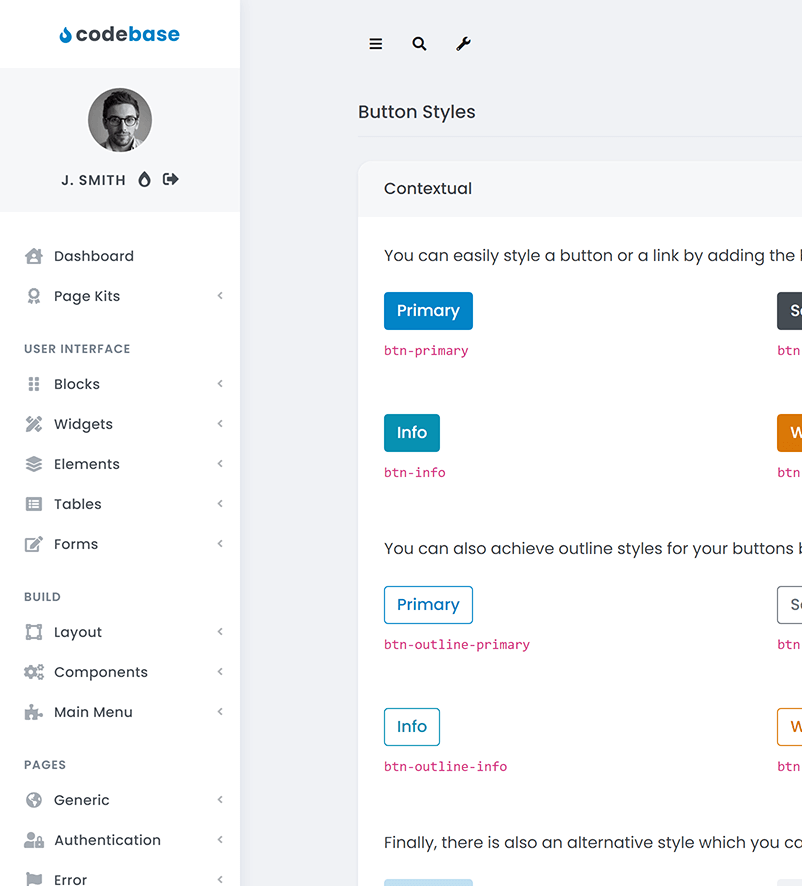Click the droplet icon beside J. SMITH
802x886 pixels.
pyautogui.click(x=144, y=179)
